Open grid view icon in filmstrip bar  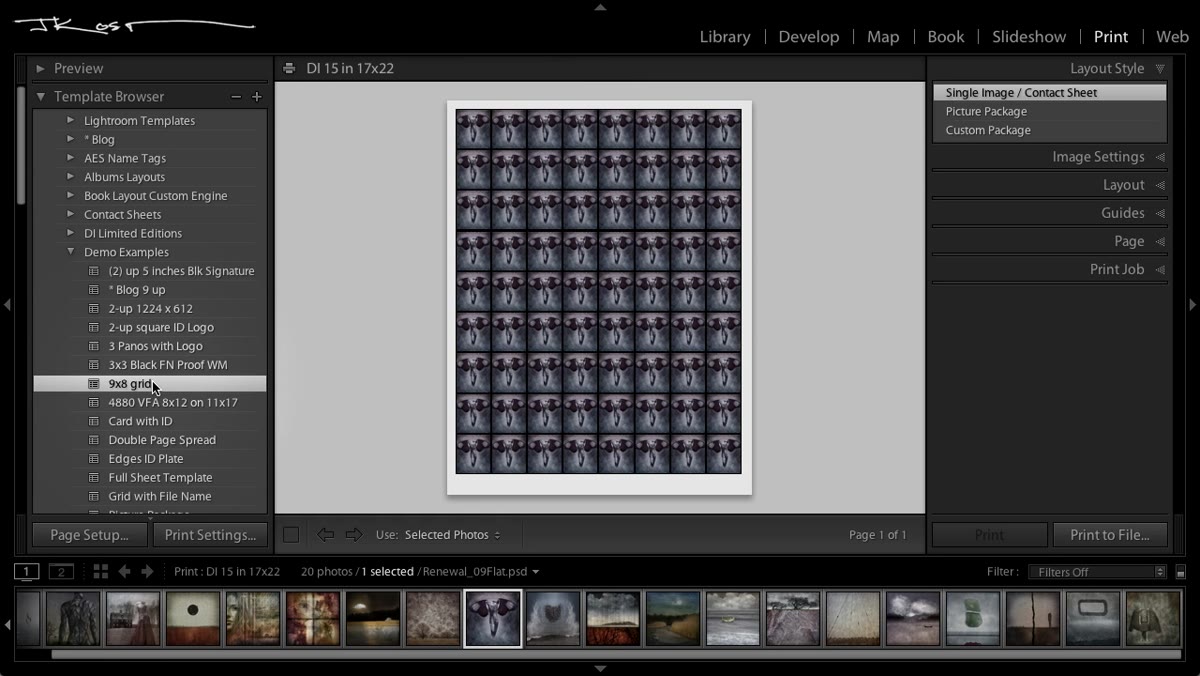pos(101,572)
